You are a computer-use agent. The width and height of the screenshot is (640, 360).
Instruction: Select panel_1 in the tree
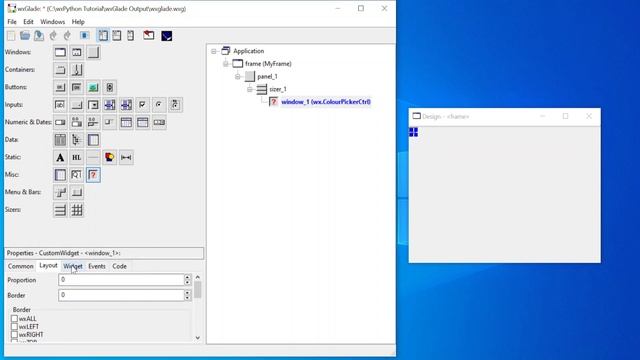click(x=267, y=76)
